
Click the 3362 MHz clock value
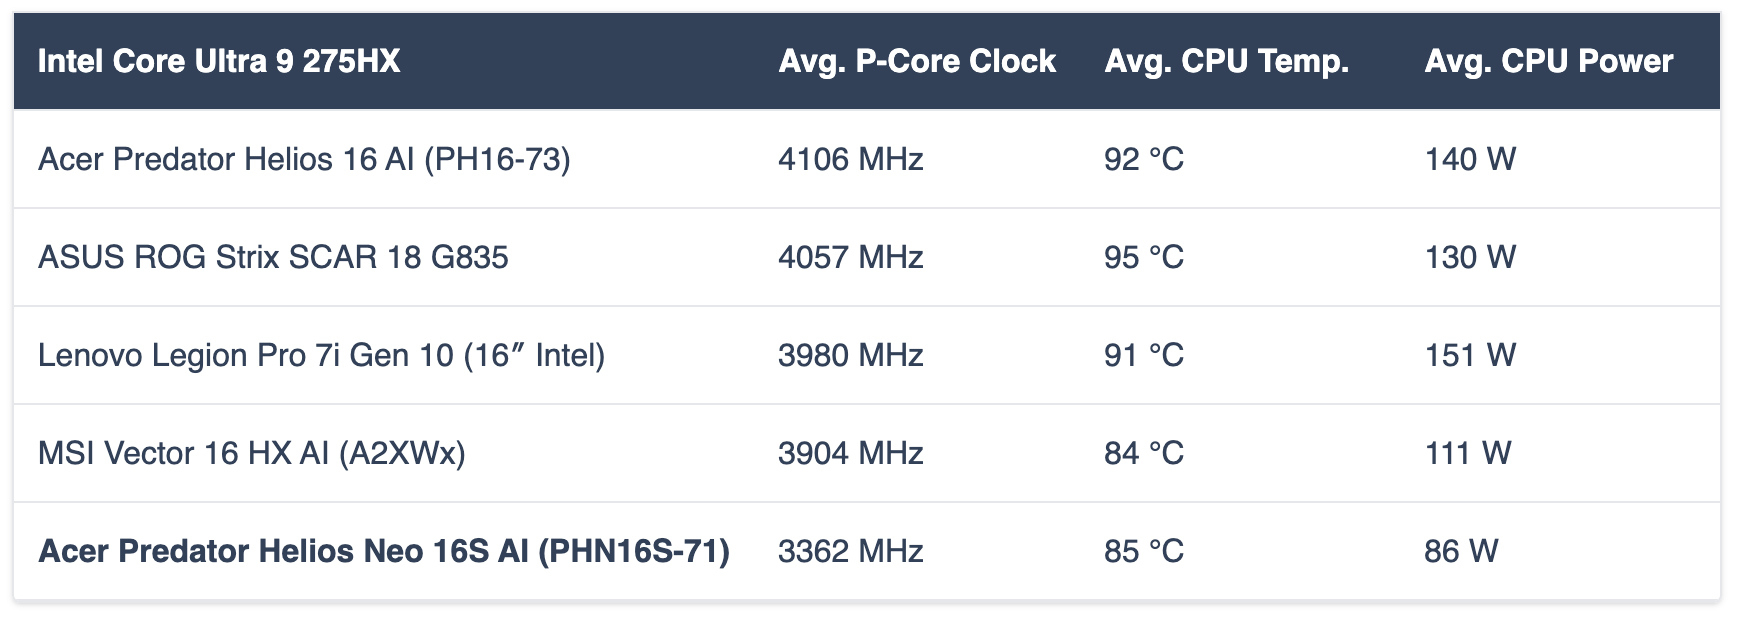pyautogui.click(x=851, y=551)
